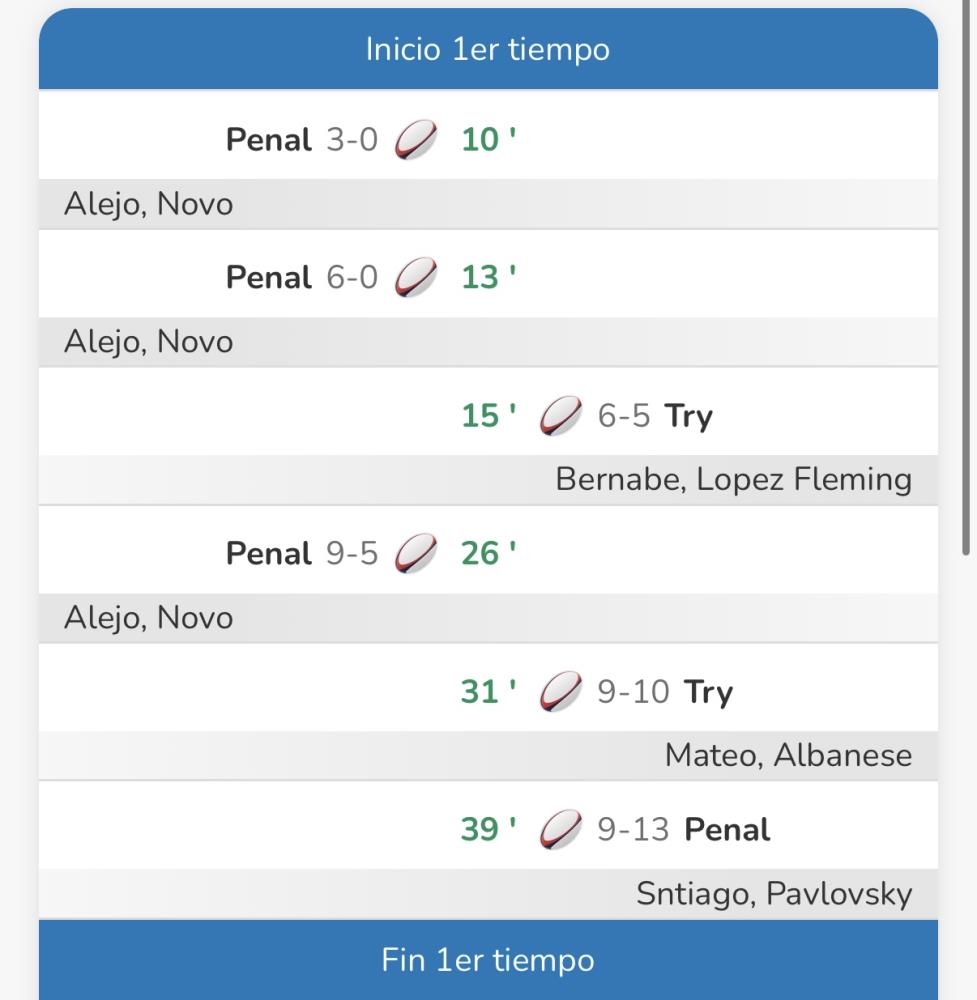Click the rugby ball icon at 13'
Screen dimensions: 977x1000
click(416, 278)
